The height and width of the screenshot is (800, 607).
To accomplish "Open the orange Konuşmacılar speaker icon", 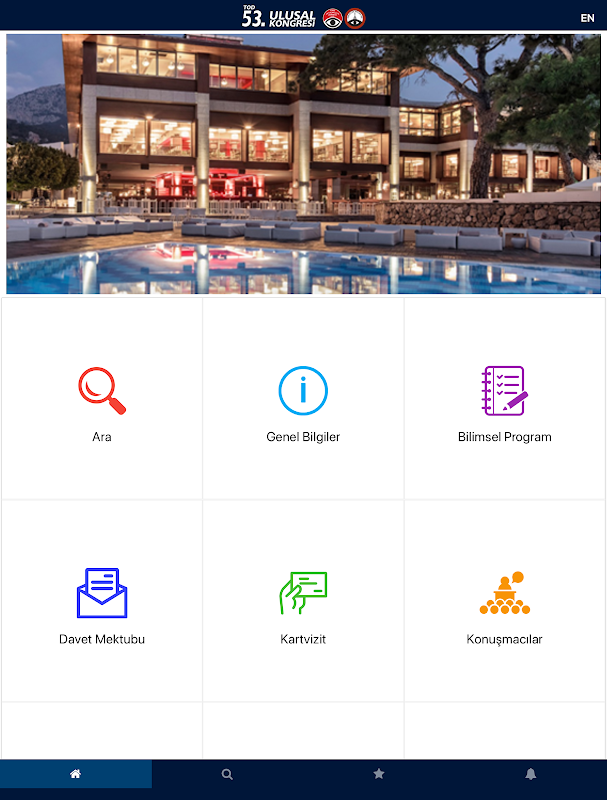I will [x=504, y=593].
